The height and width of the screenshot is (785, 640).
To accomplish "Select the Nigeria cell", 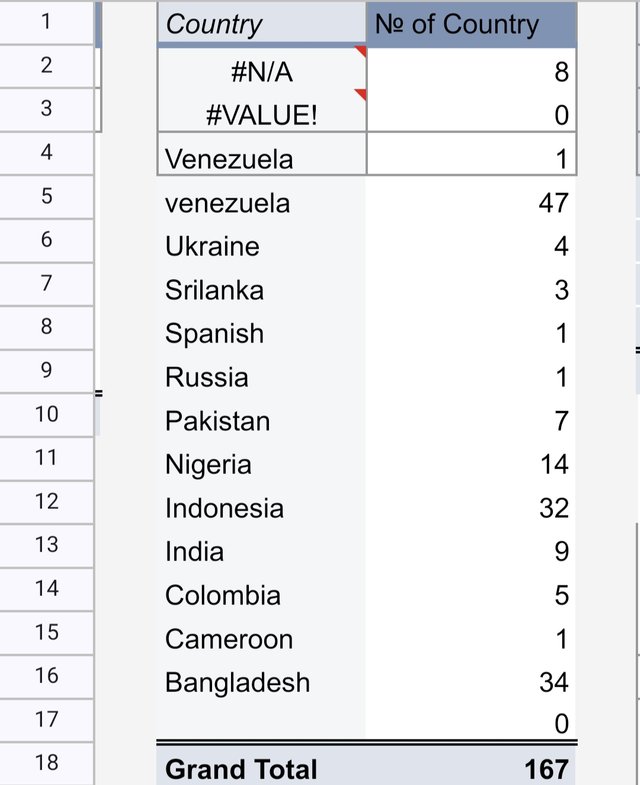I will [x=261, y=465].
